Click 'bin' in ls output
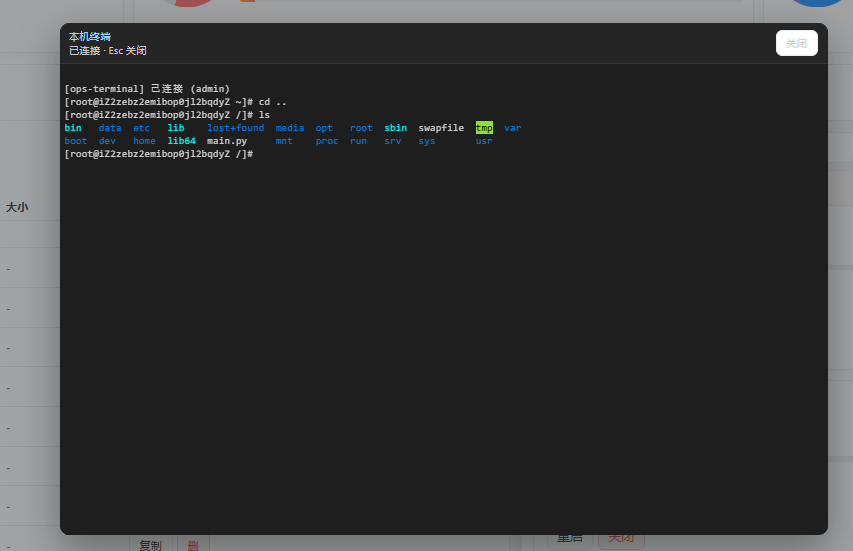Screen dimensions: 853x551 pos(73,128)
